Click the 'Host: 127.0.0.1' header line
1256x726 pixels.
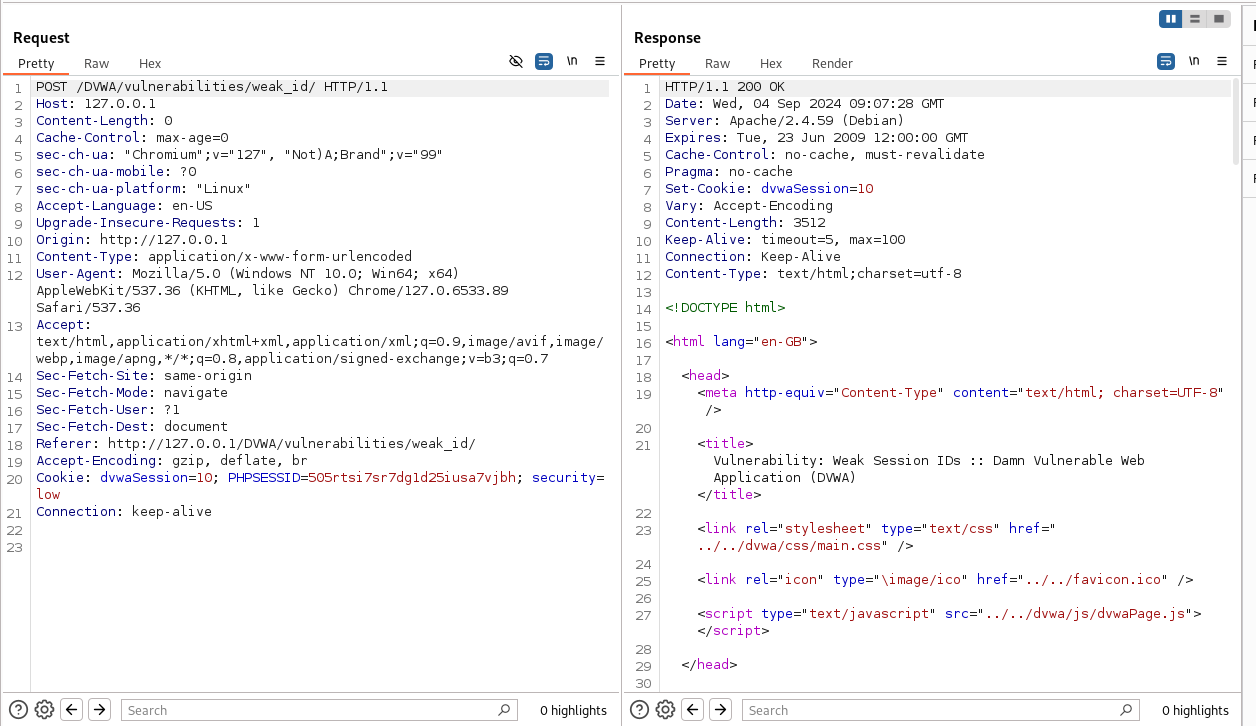click(x=96, y=104)
